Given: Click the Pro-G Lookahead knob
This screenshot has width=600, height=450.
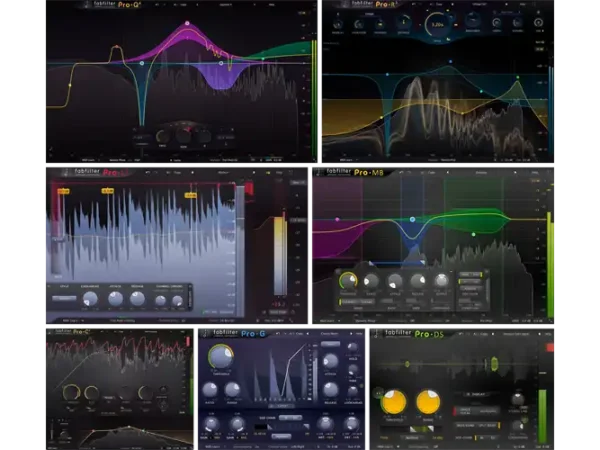Looking at the screenshot, I should pyautogui.click(x=352, y=391).
